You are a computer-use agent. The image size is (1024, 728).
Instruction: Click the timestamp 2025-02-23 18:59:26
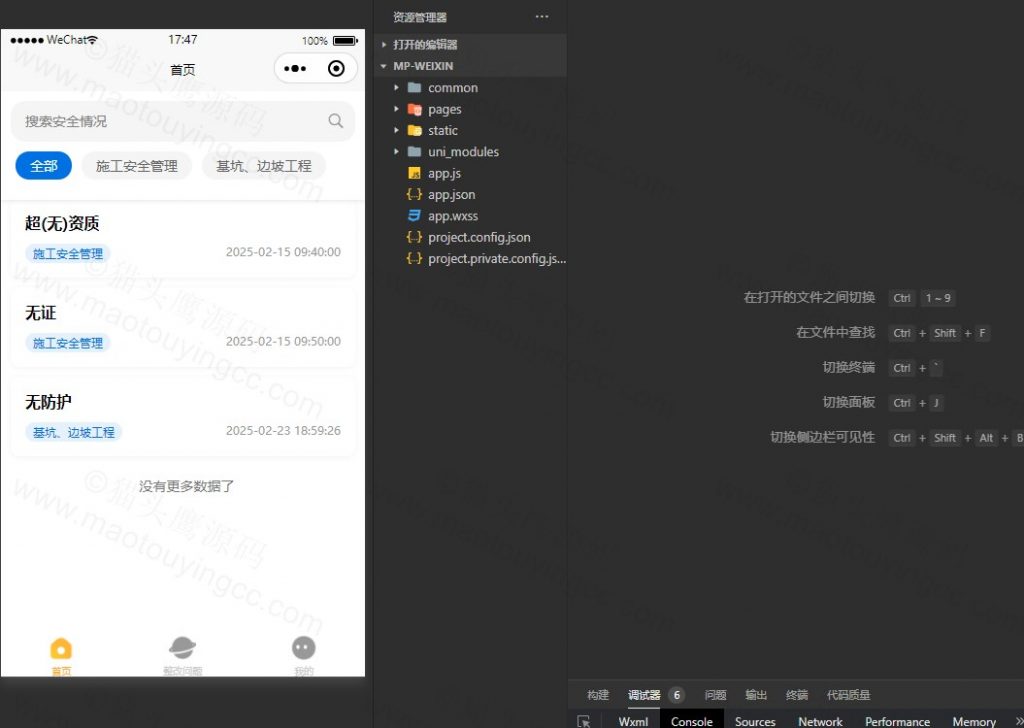[x=283, y=430]
